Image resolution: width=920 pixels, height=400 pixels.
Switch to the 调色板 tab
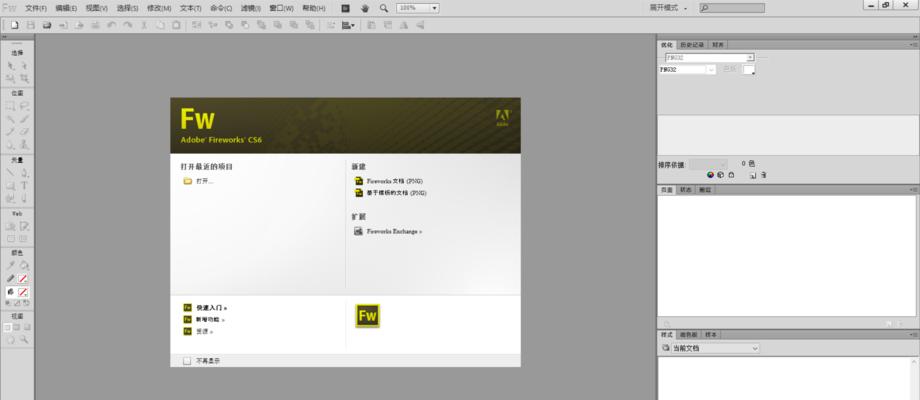click(689, 334)
